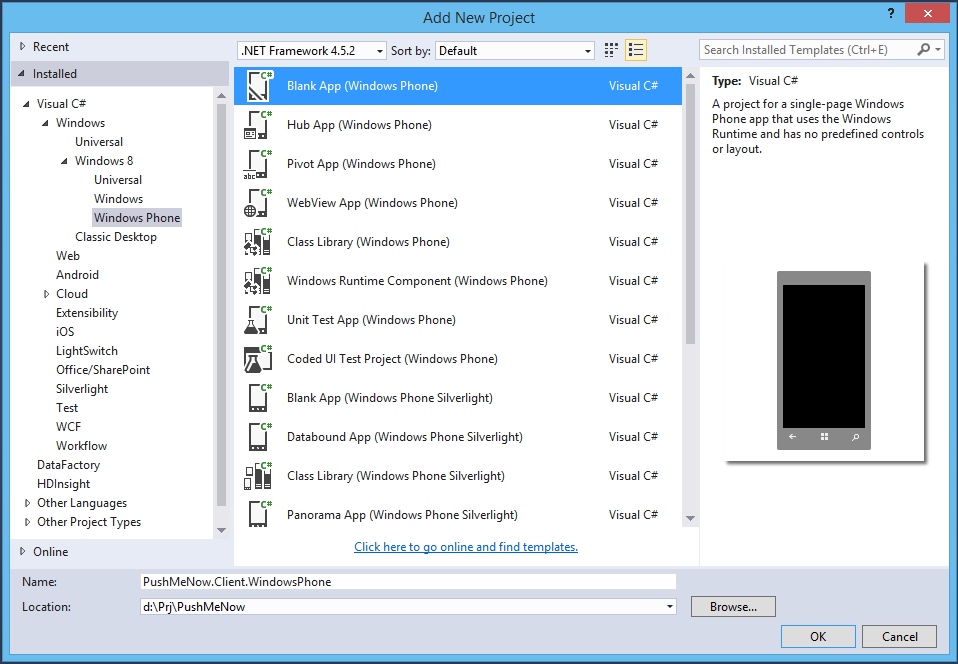This screenshot has width=958, height=664.
Task: Select the Android category
Action: coord(77,275)
